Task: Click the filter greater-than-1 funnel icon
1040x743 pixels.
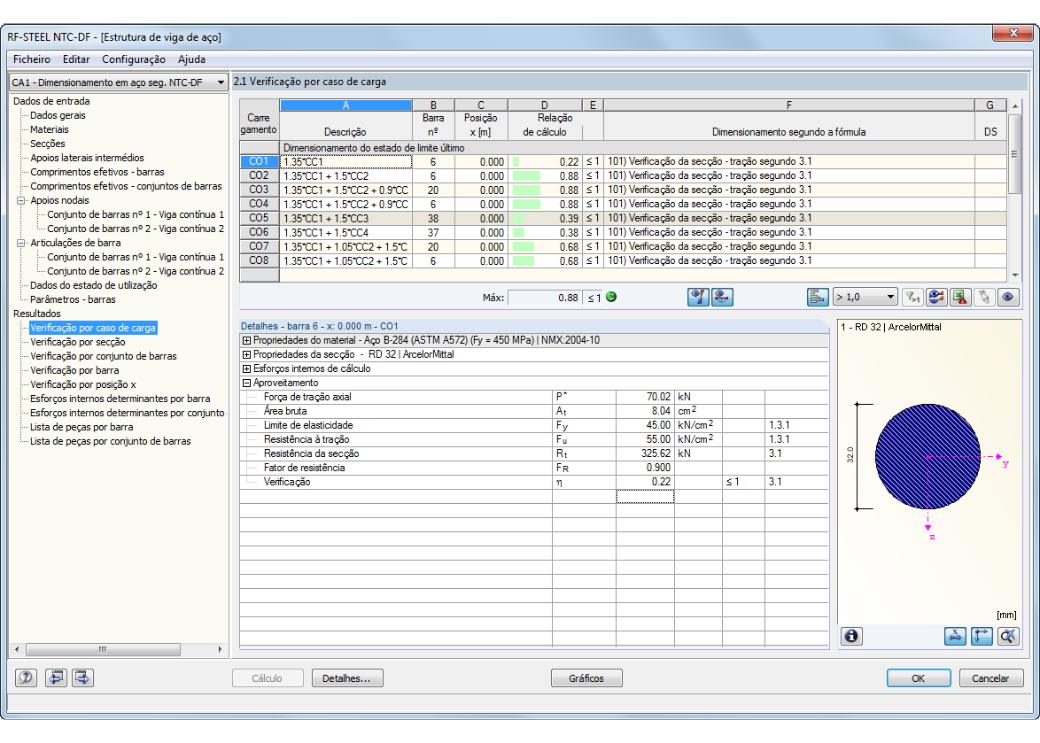Action: (913, 297)
